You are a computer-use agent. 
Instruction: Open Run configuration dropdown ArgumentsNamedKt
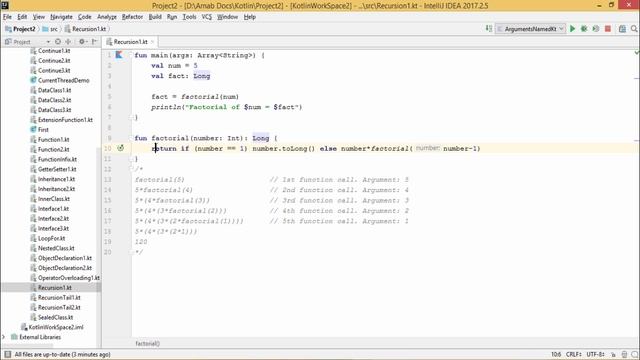click(x=531, y=29)
